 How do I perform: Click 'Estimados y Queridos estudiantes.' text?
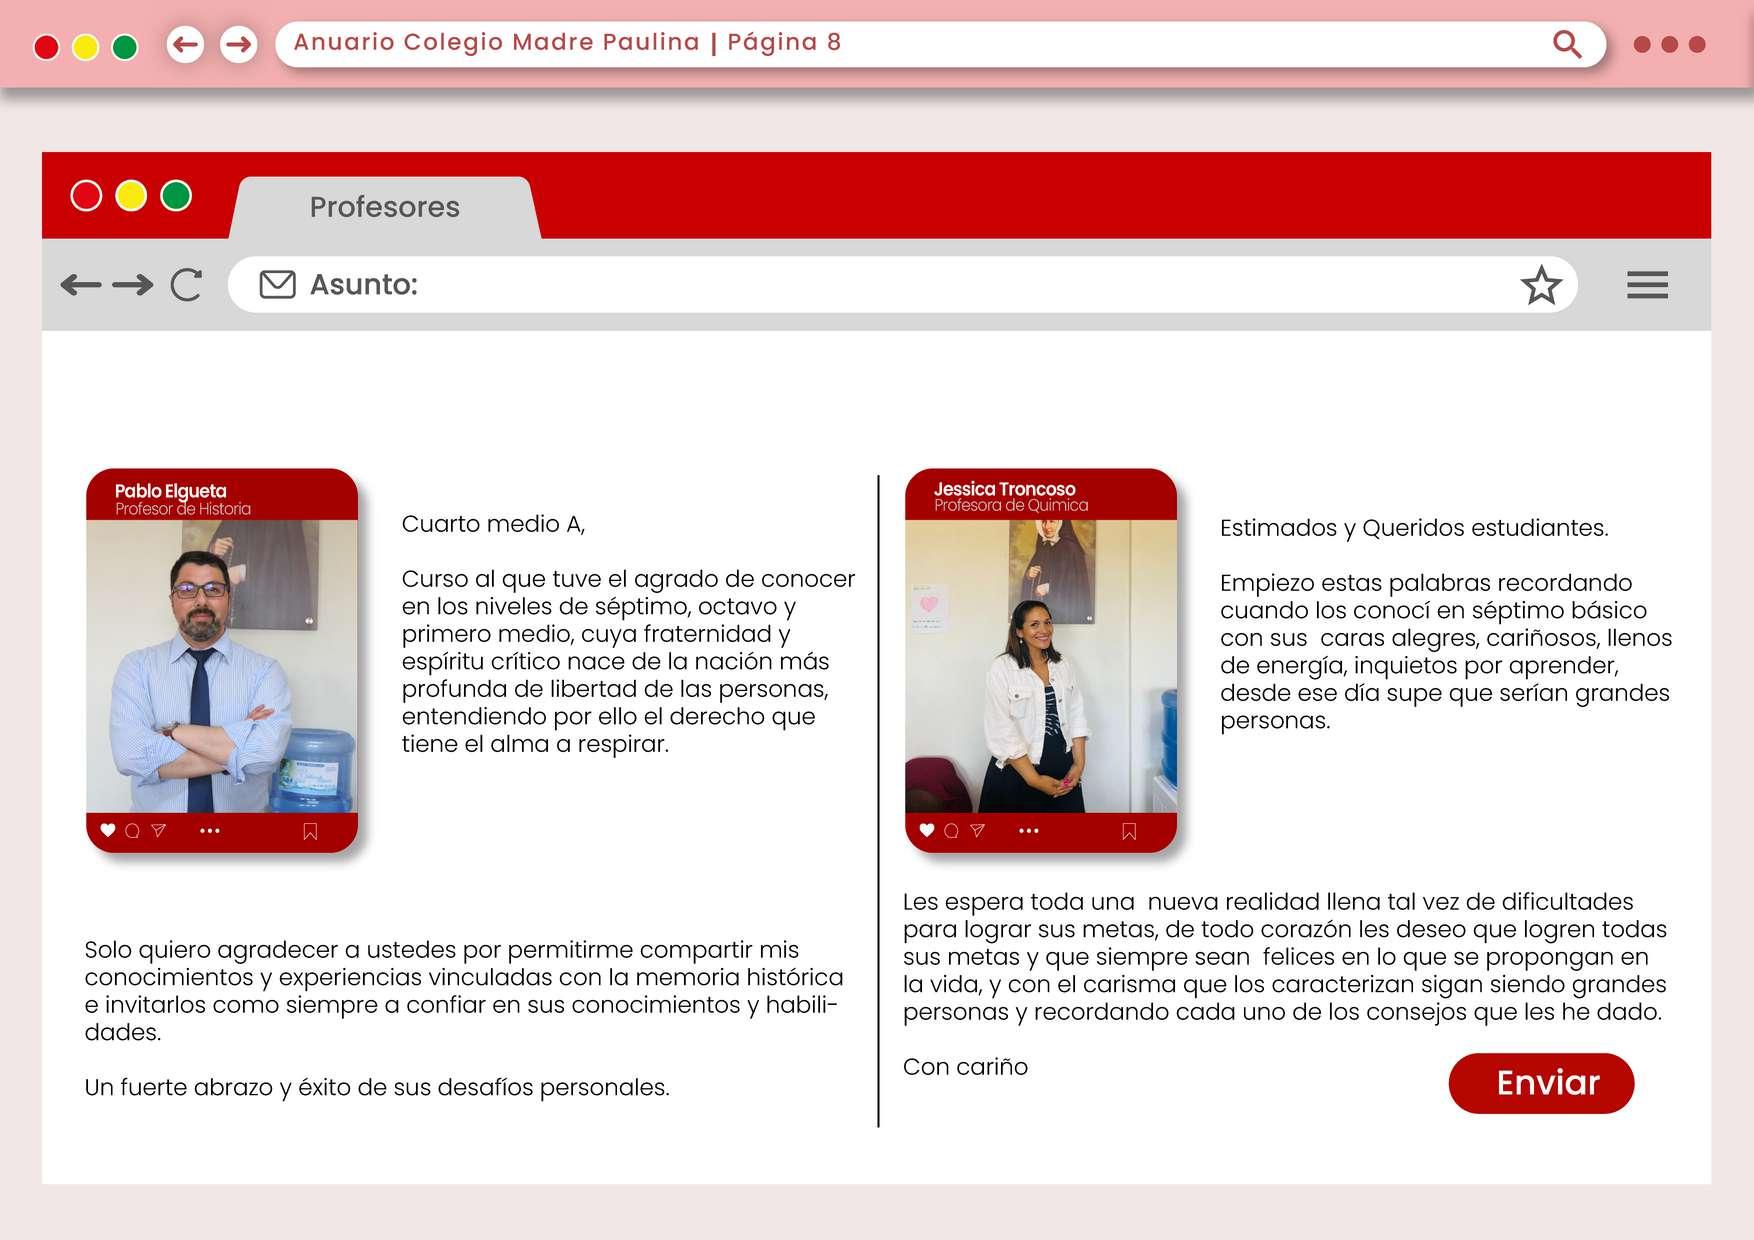(x=1414, y=528)
